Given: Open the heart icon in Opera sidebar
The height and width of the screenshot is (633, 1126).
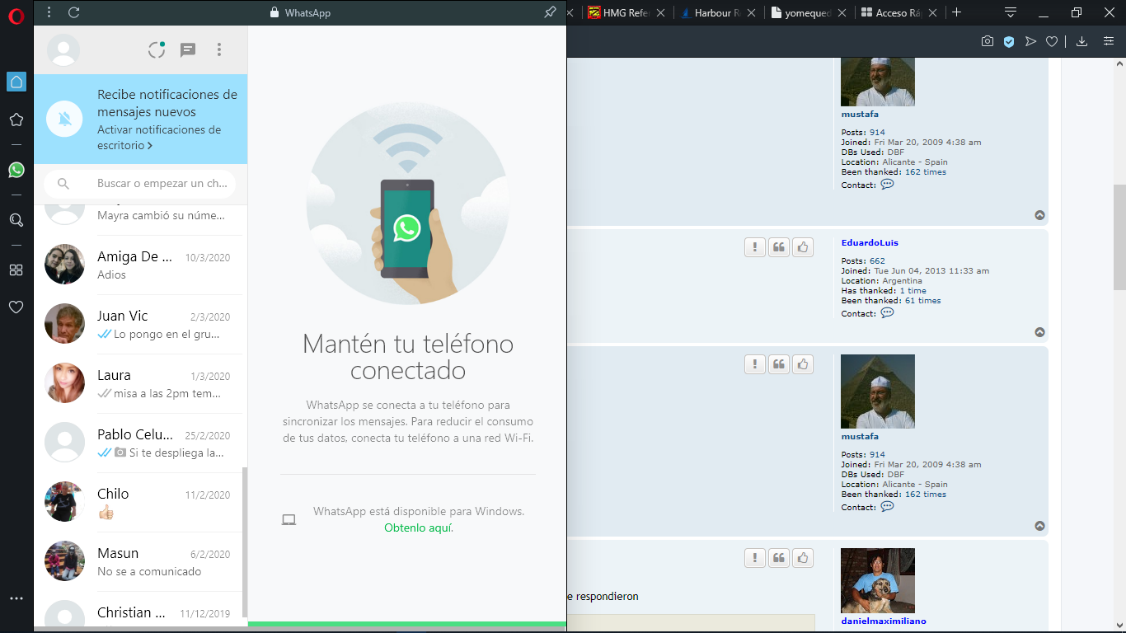Looking at the screenshot, I should tap(16, 308).
